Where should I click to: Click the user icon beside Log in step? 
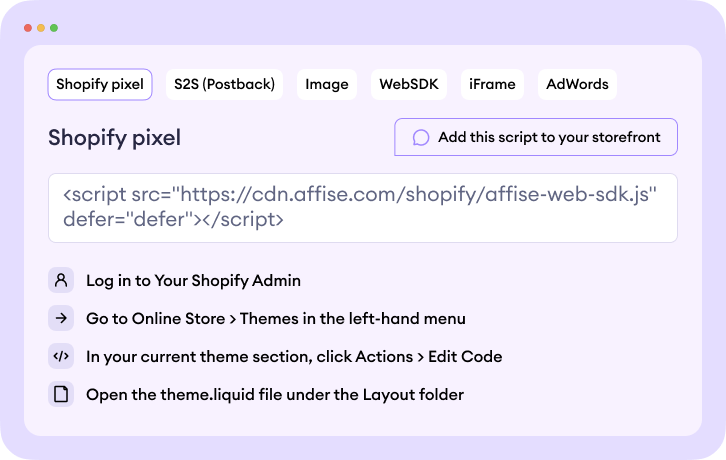[61, 280]
